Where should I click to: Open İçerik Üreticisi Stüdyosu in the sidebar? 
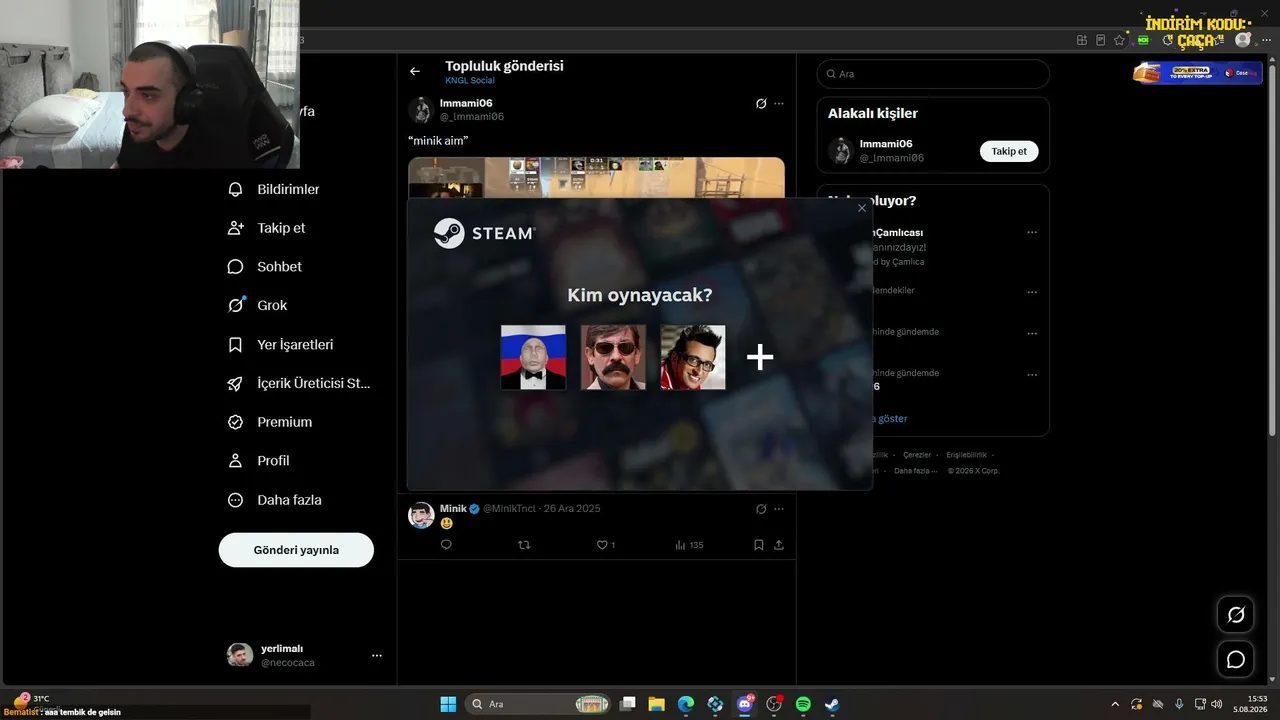[x=300, y=383]
